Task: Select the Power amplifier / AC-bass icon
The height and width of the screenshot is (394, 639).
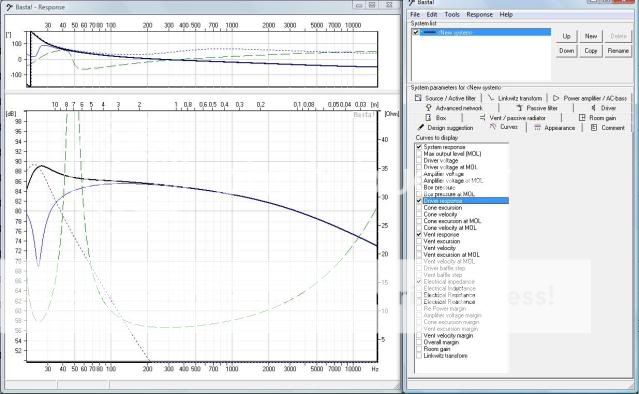Action: point(556,98)
